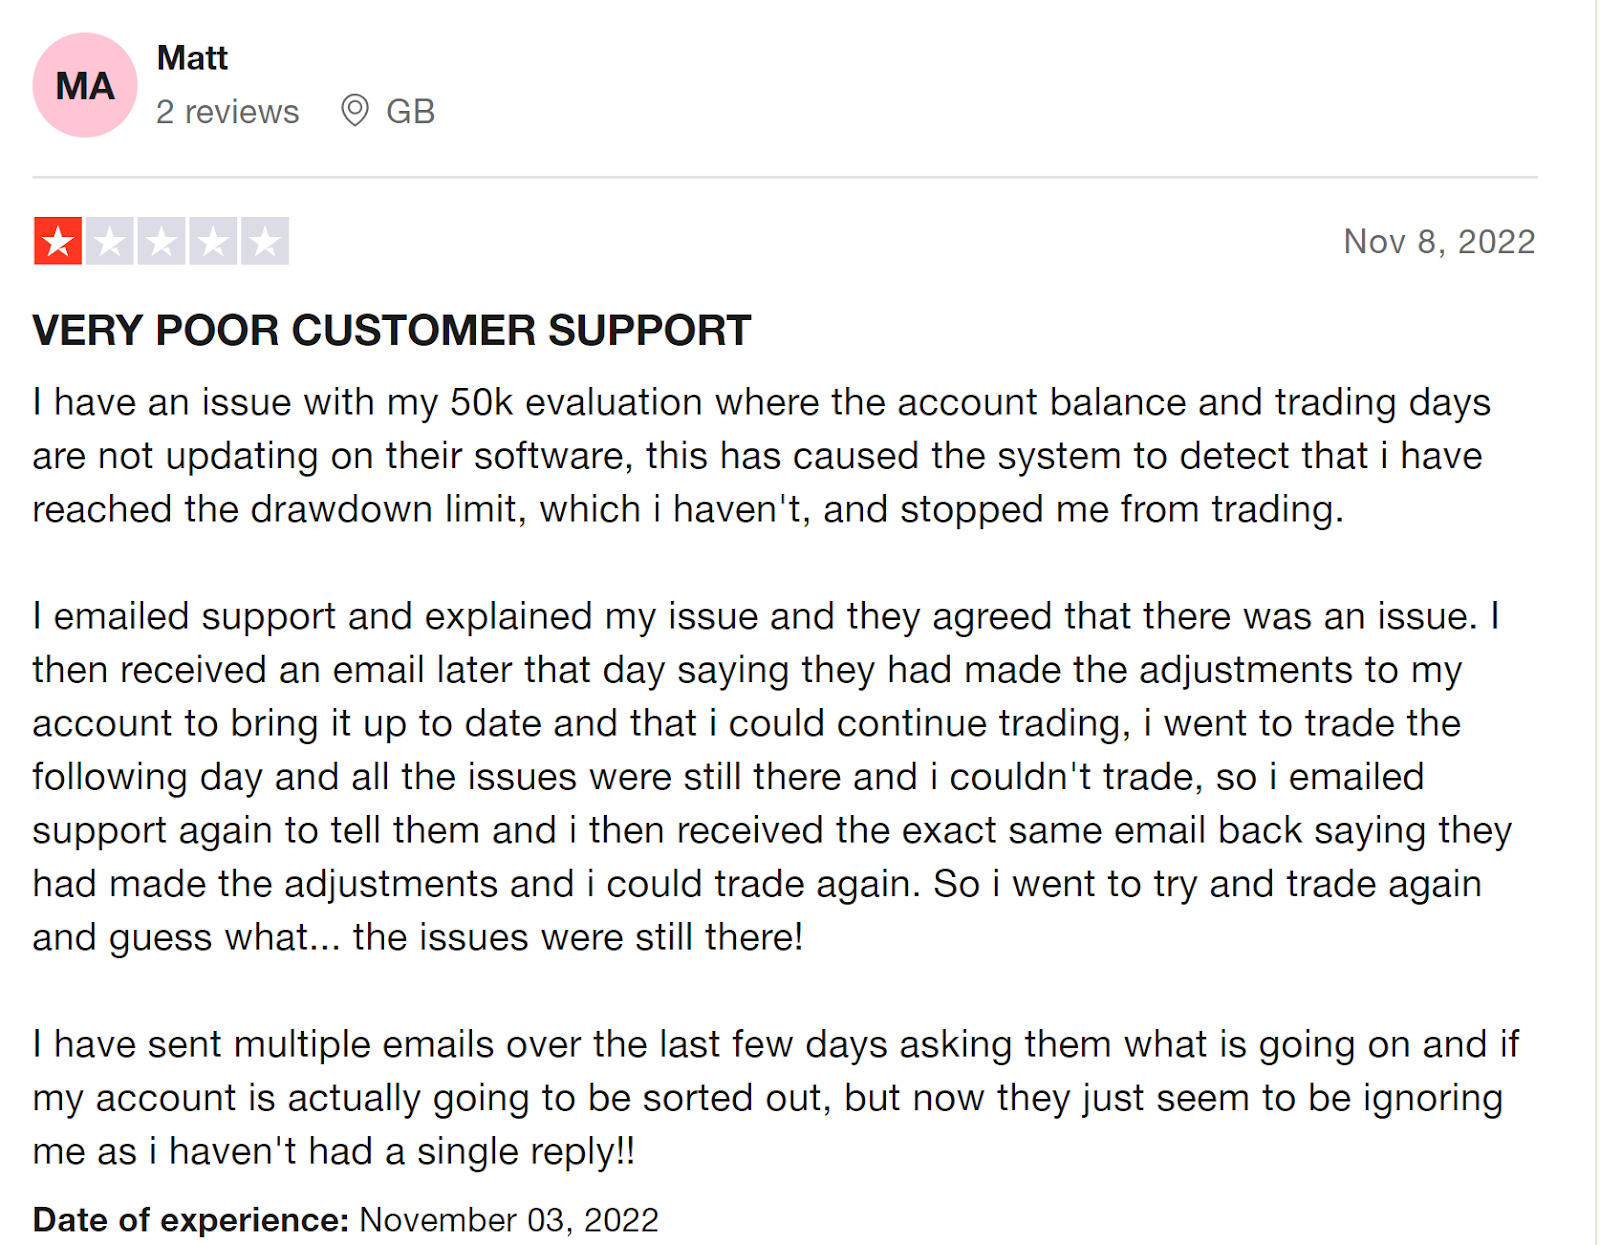The width and height of the screenshot is (1600, 1245).
Task: Click the paragraph about sending multiple emails
Action: [x=775, y=1098]
